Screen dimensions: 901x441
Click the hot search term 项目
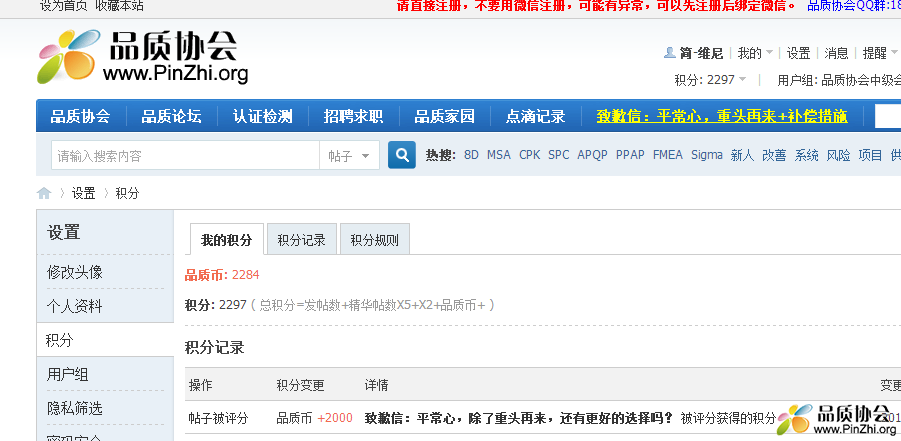[x=870, y=155]
